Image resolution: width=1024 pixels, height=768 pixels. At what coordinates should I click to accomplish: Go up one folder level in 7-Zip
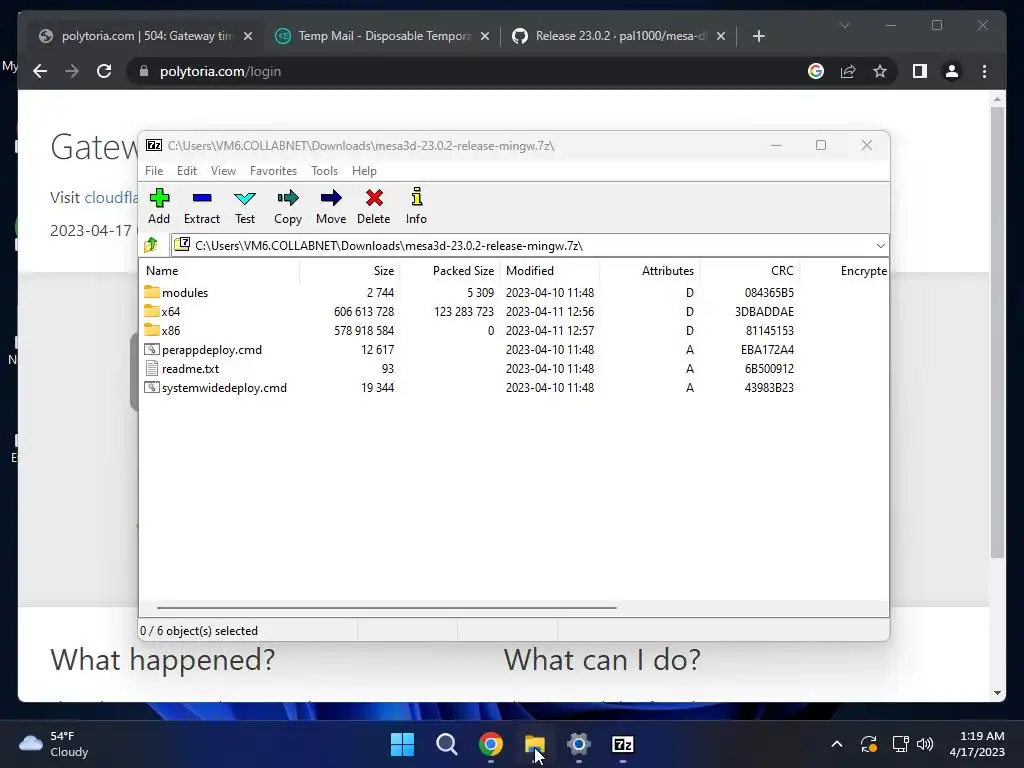pyautogui.click(x=152, y=245)
